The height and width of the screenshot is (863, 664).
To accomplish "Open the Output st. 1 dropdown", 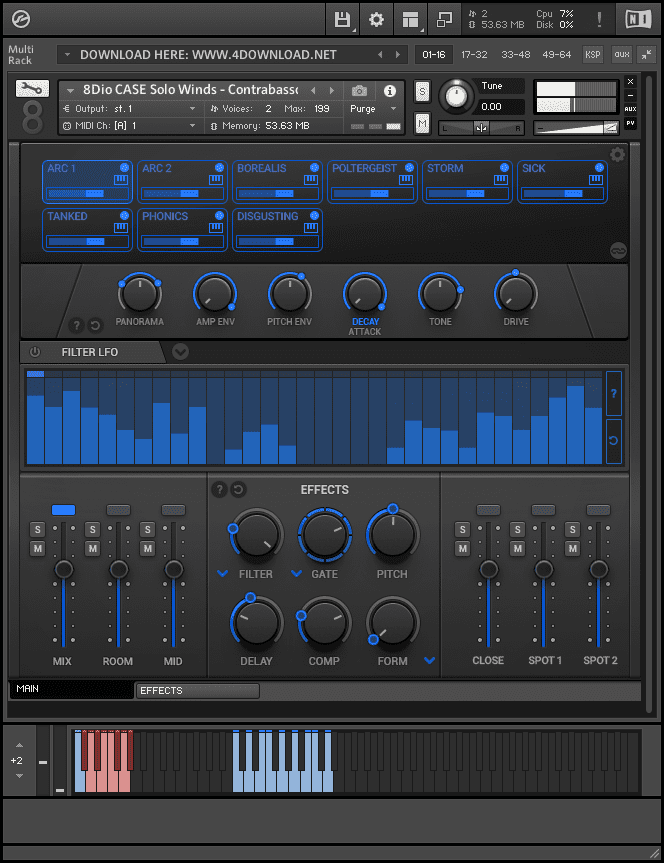I will point(129,109).
